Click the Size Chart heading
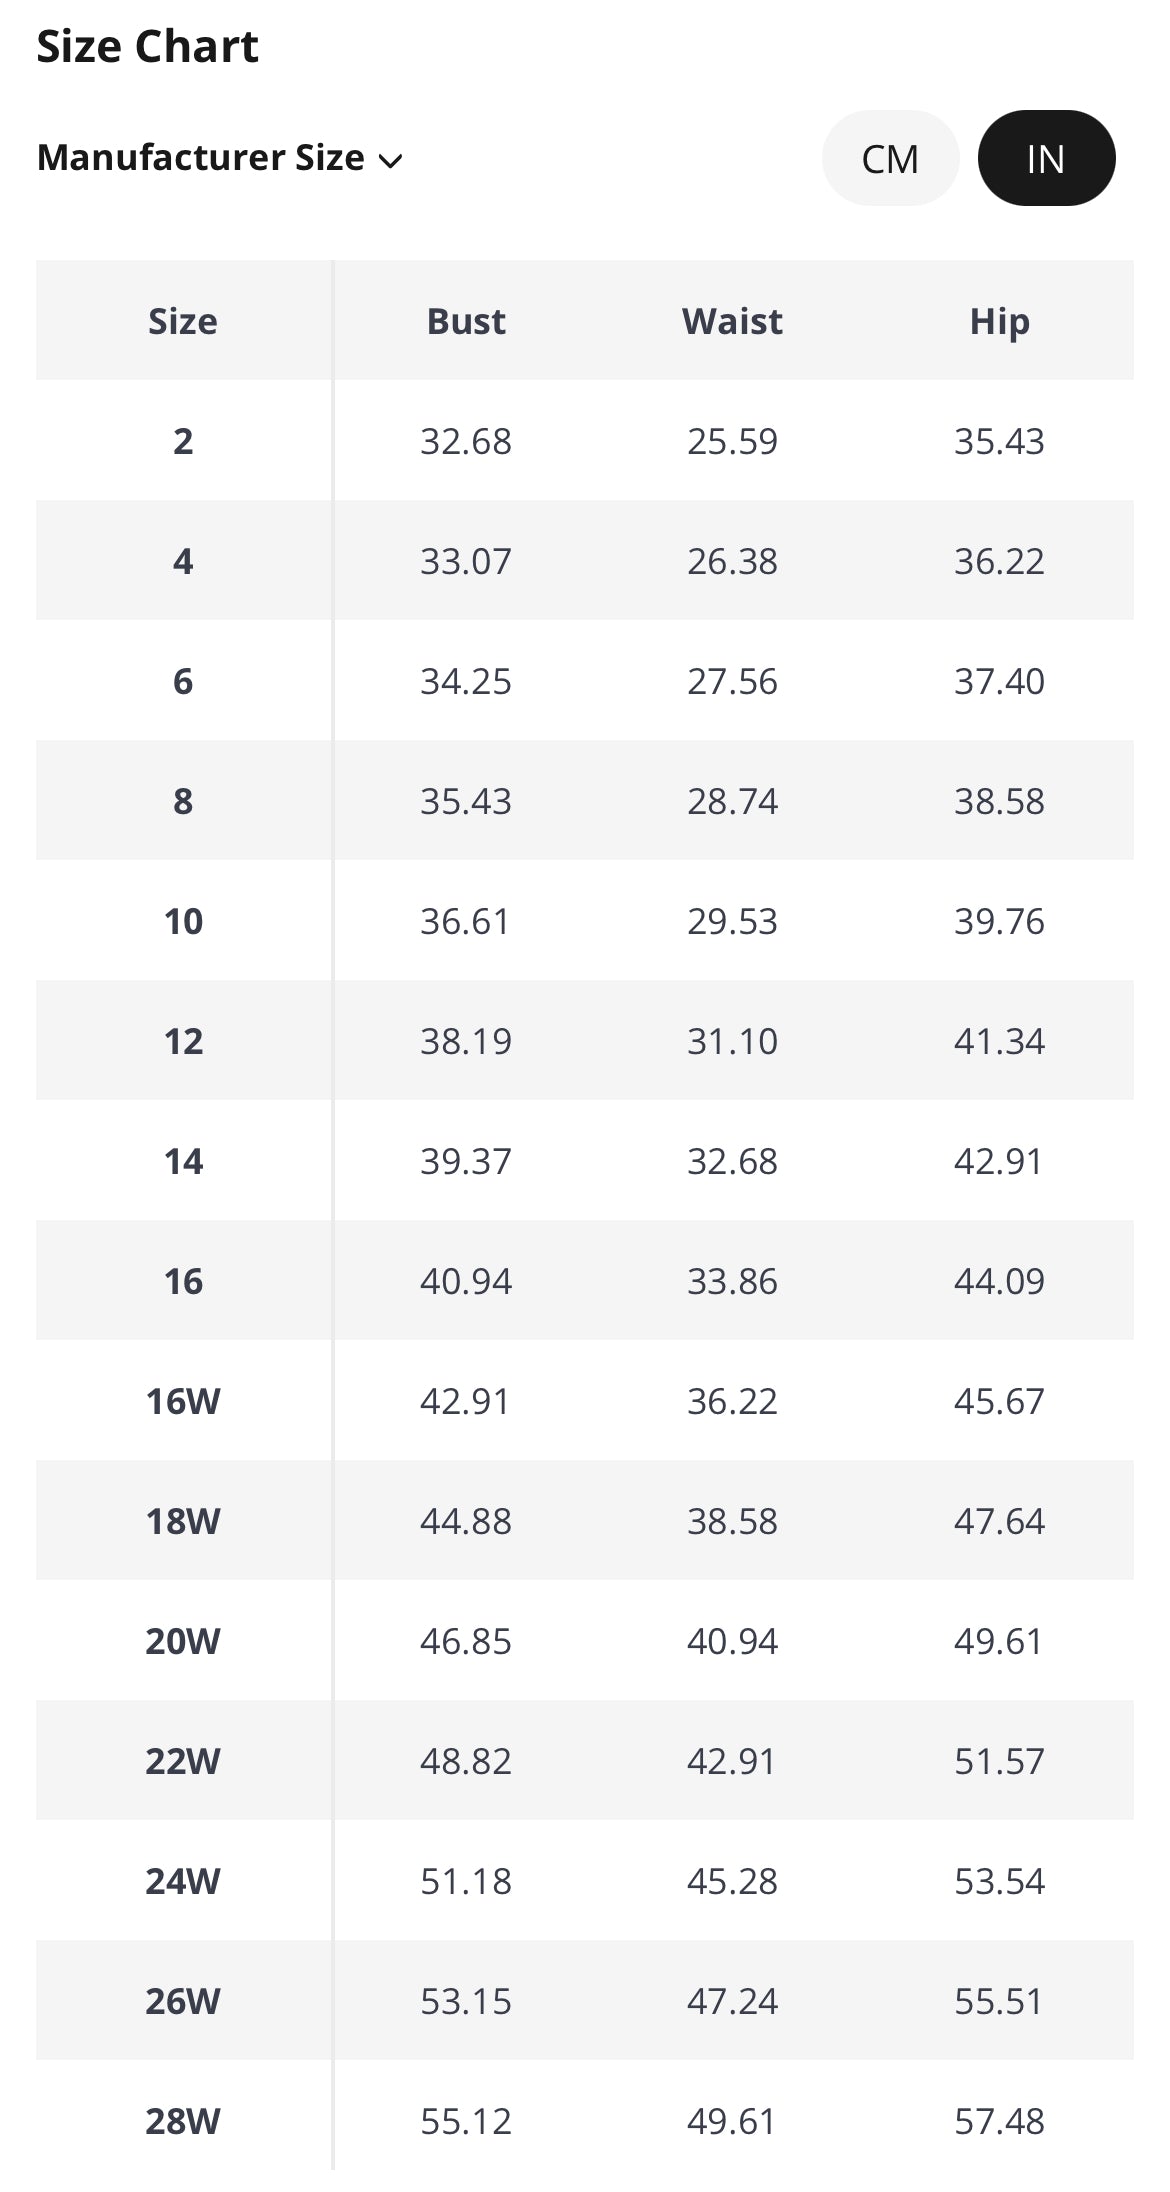This screenshot has height=2192, width=1170. 147,46
